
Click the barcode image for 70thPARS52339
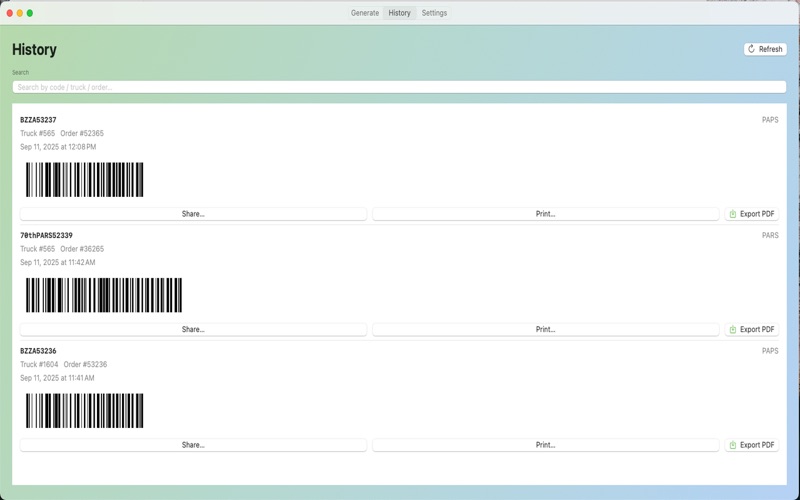104,295
